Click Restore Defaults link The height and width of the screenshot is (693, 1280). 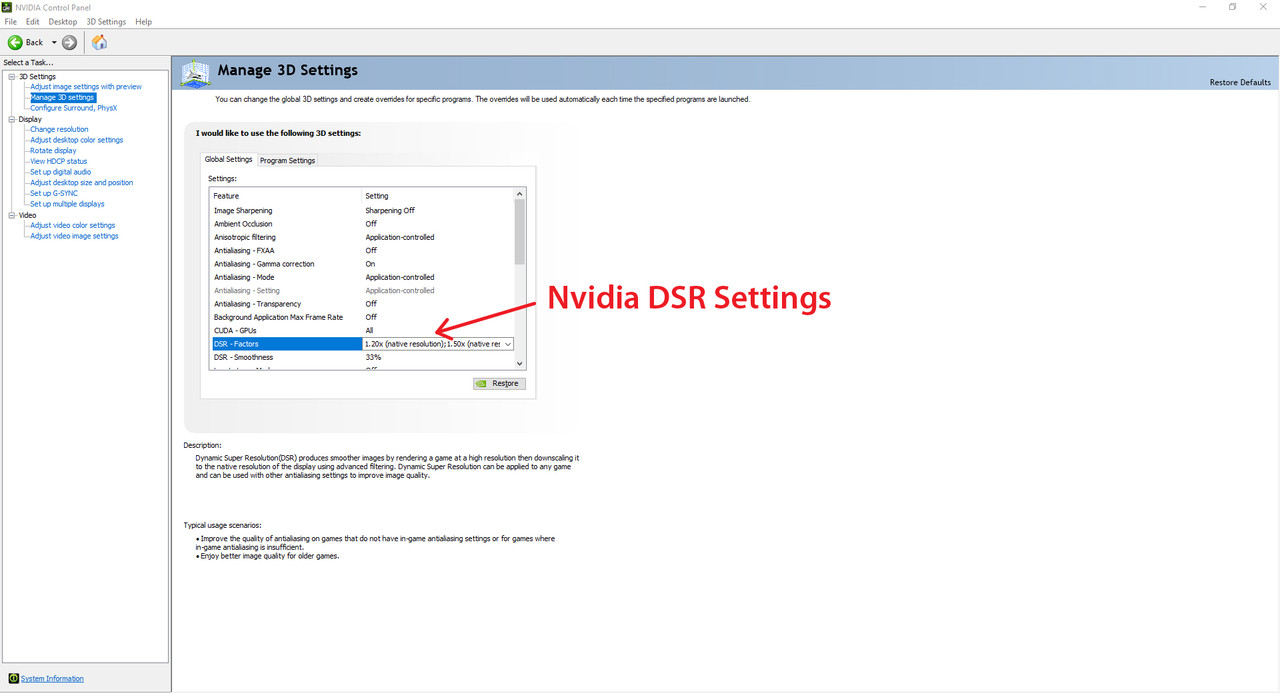coord(1240,82)
